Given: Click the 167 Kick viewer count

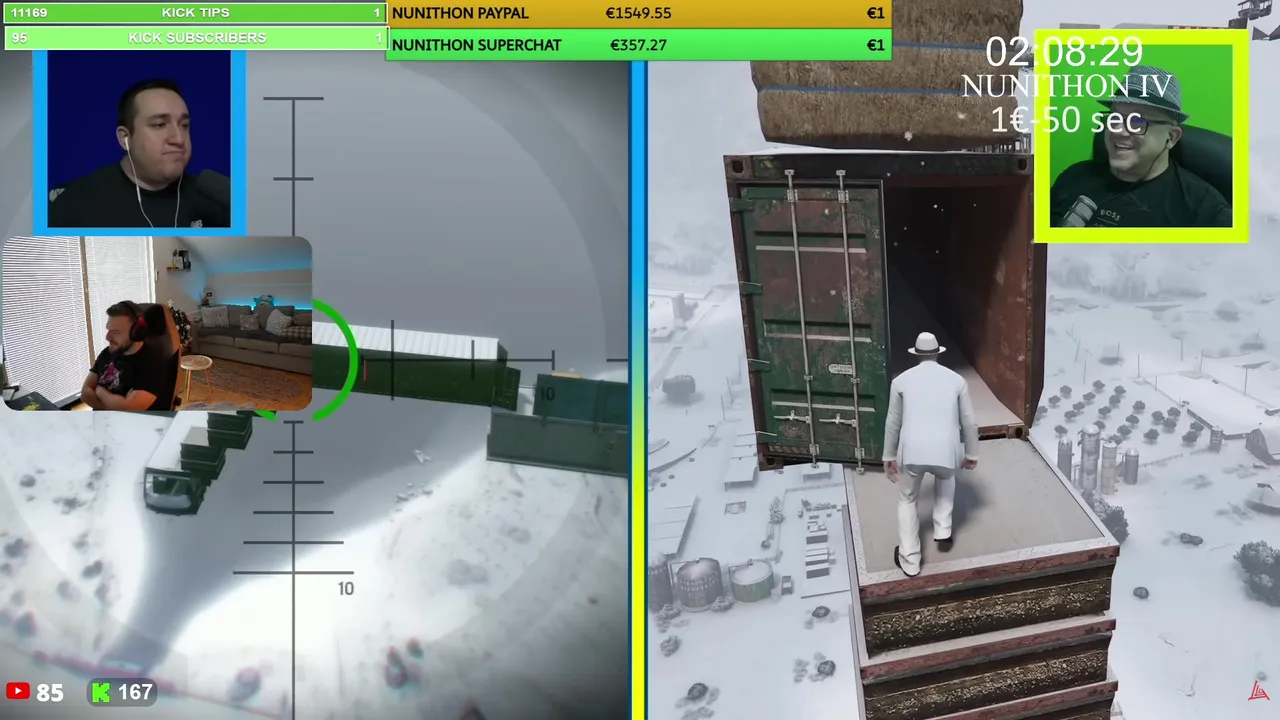Looking at the screenshot, I should click(x=135, y=692).
